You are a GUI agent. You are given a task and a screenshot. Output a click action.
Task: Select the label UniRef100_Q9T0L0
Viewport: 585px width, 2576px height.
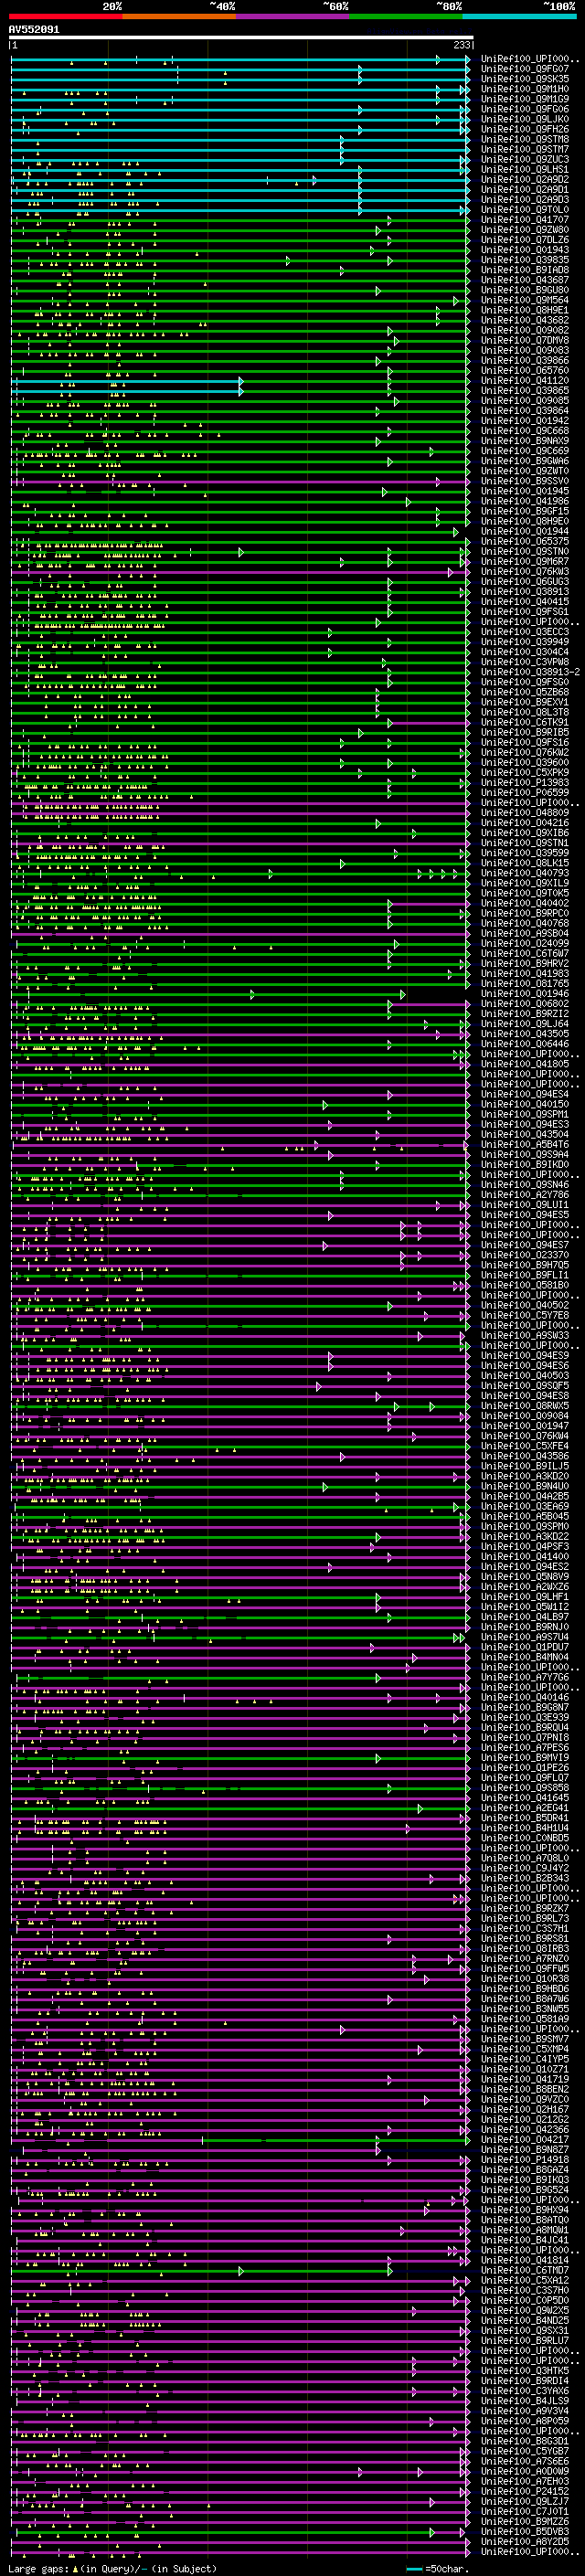pos(525,210)
